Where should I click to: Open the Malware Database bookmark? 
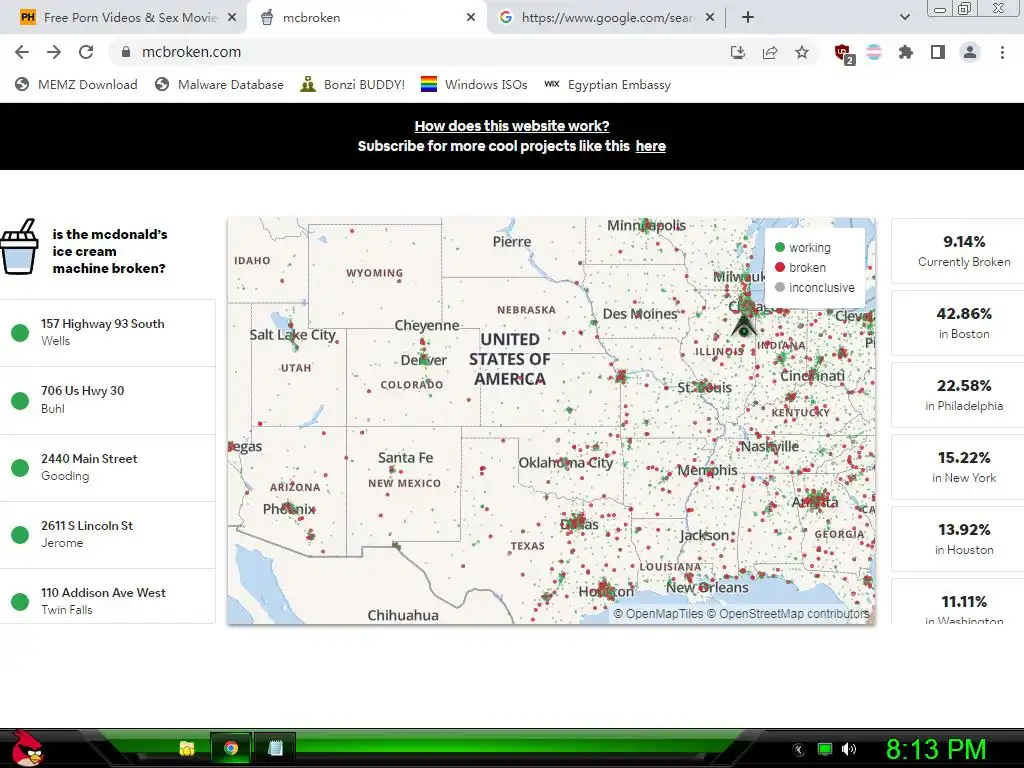219,84
